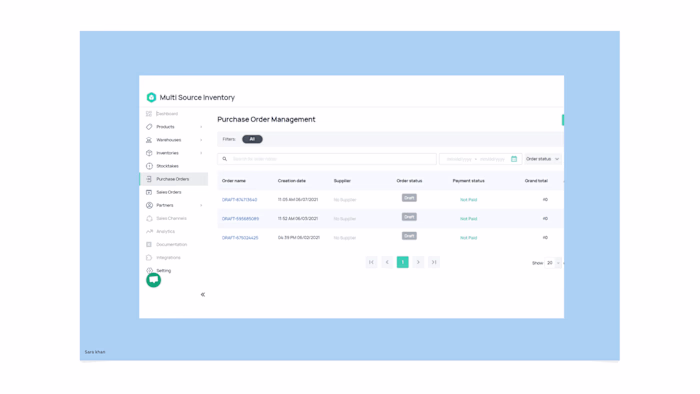Click the start date input field
This screenshot has width=700, height=394.
459,159
